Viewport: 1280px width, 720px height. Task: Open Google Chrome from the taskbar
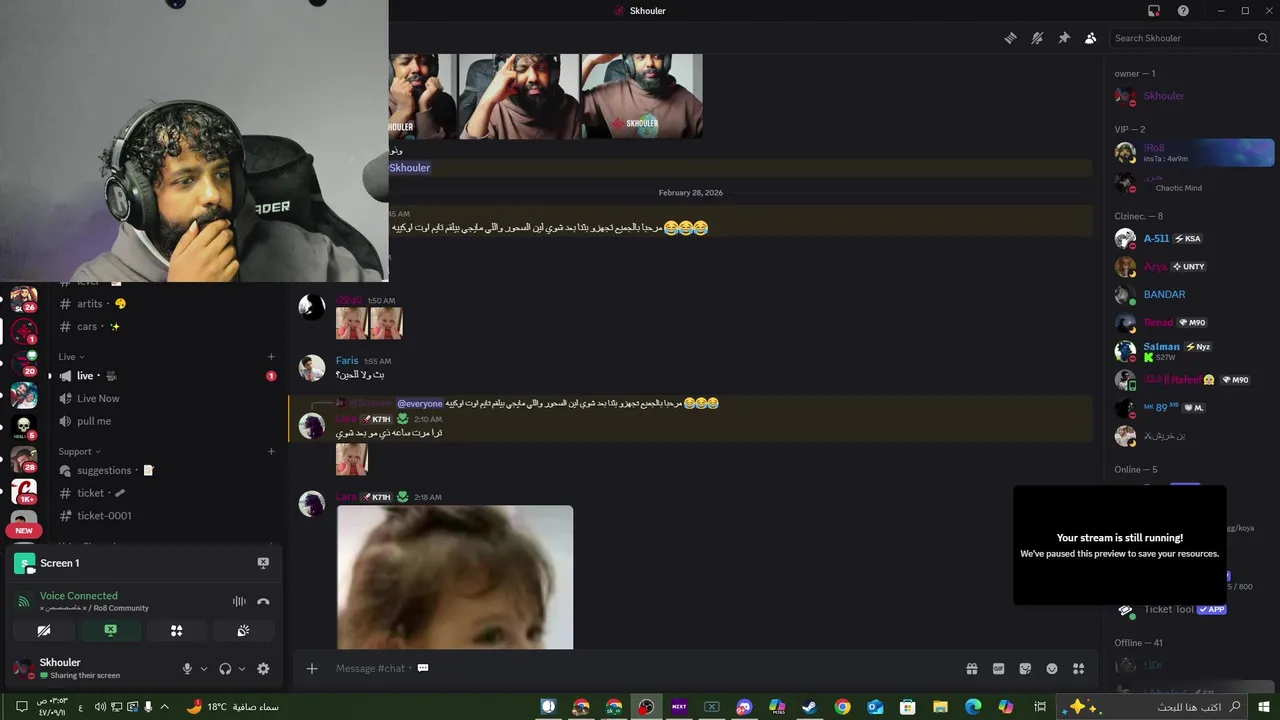click(x=843, y=707)
